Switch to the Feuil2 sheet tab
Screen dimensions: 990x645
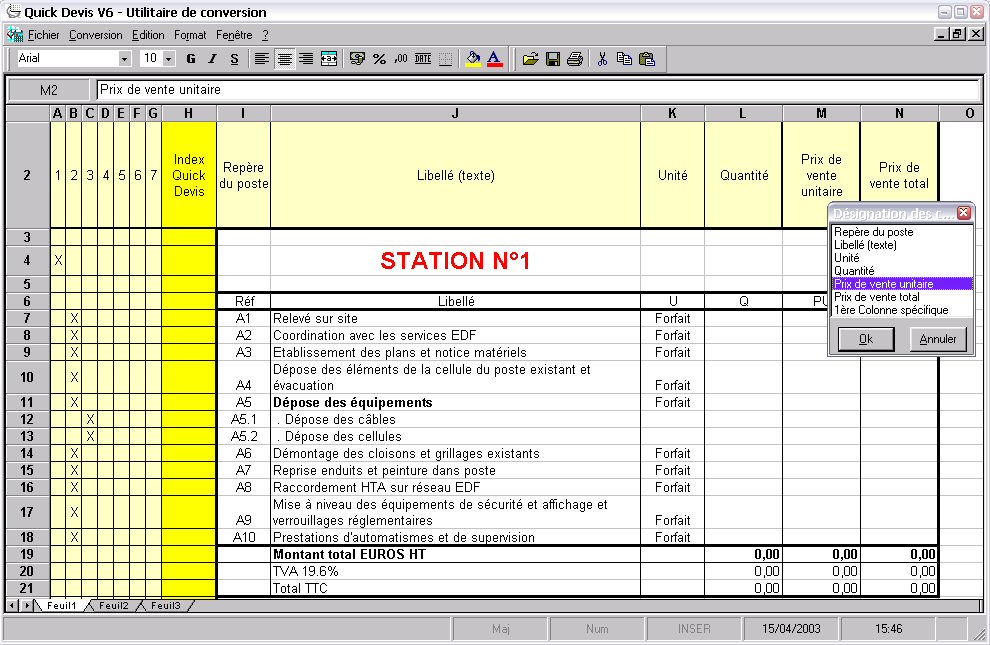114,605
